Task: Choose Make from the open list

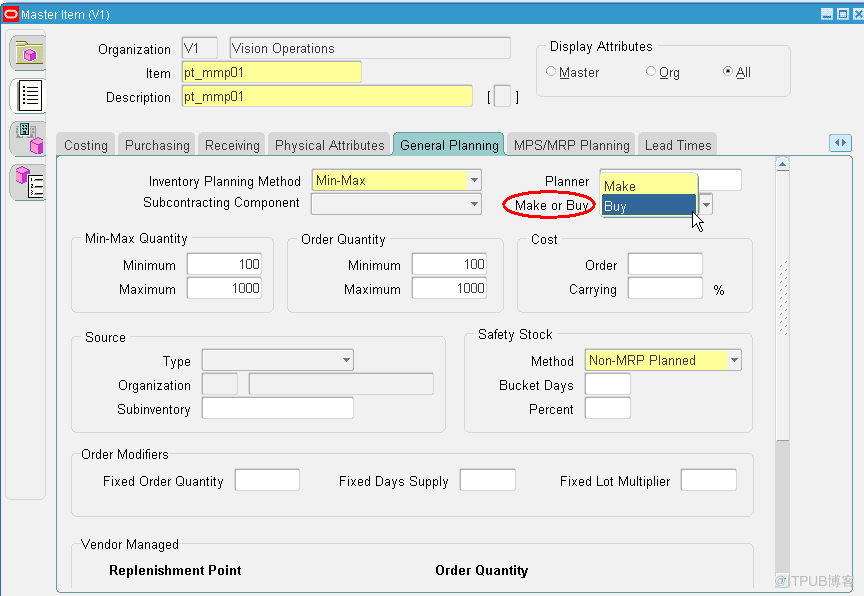Action: pos(647,186)
